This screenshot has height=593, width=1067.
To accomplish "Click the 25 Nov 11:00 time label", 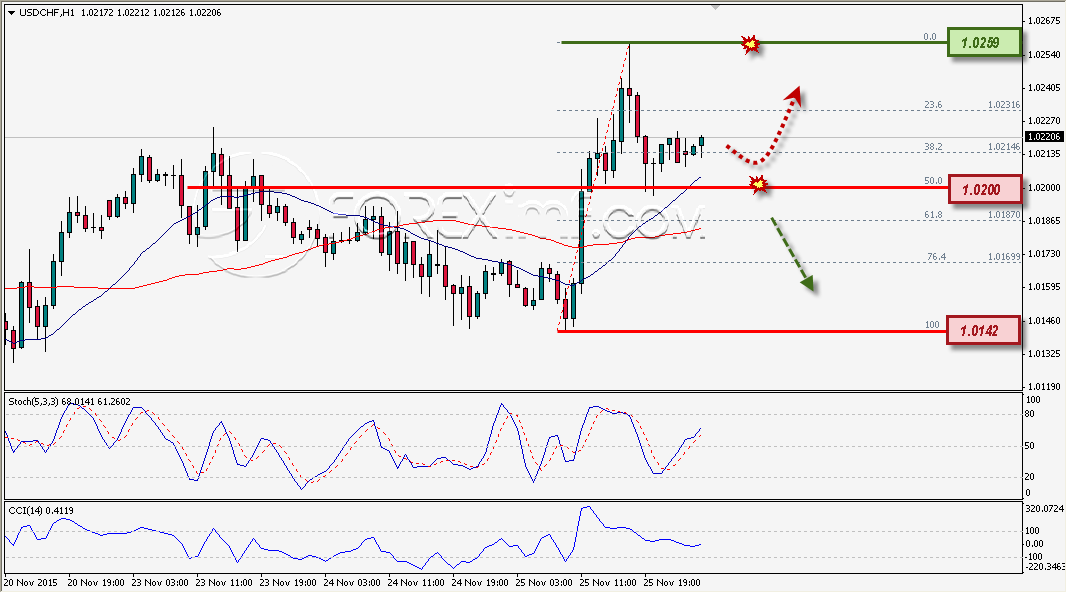I will [608, 583].
